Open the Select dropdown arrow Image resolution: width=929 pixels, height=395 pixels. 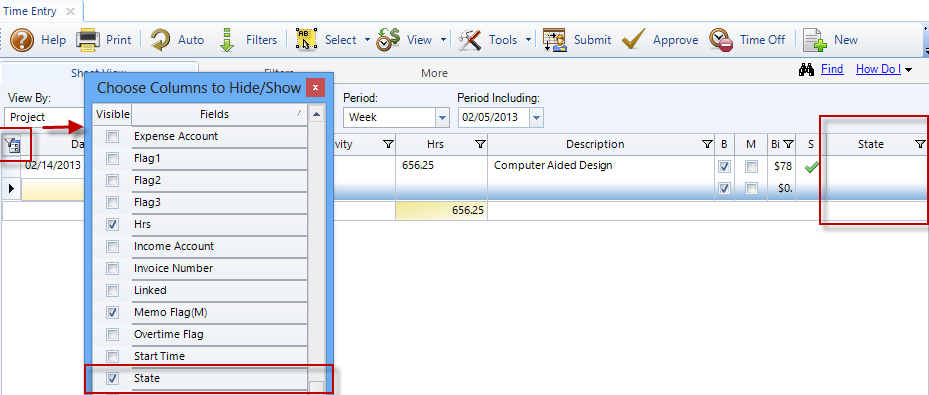(x=367, y=40)
